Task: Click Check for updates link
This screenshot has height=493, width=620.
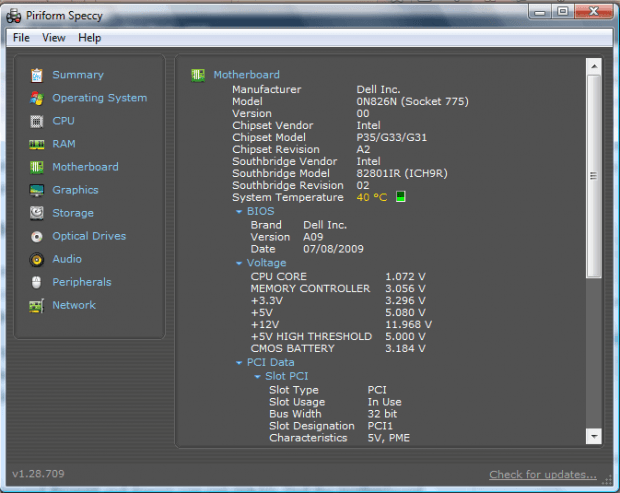Action: [x=543, y=474]
